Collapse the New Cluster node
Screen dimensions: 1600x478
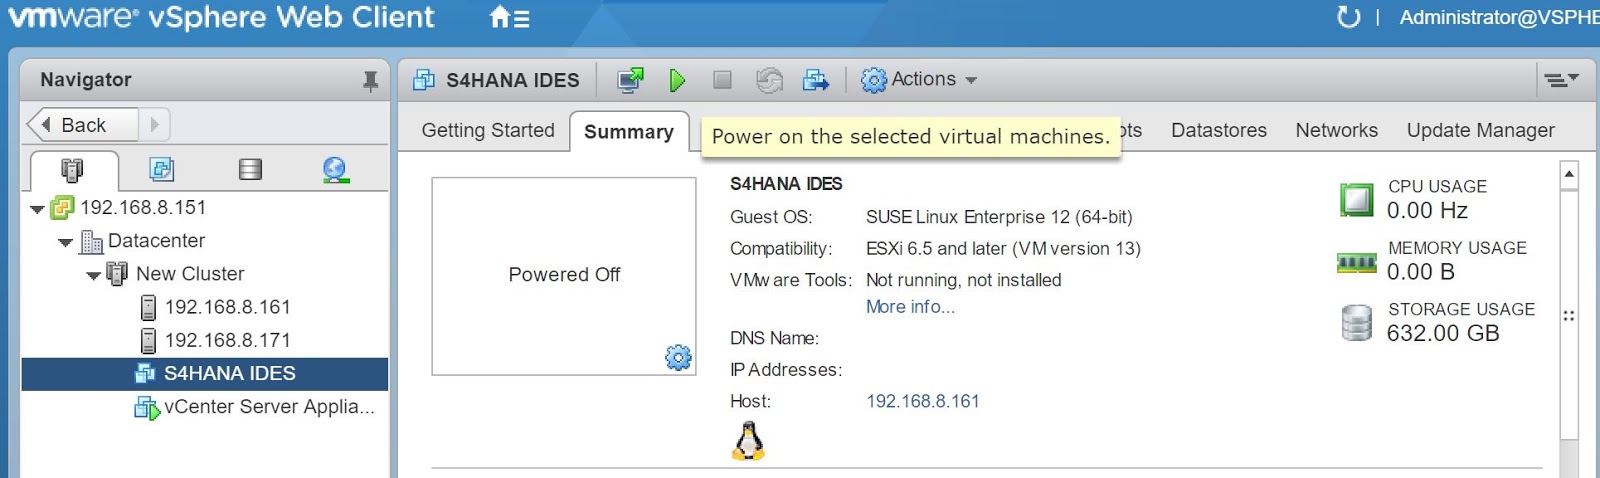click(x=93, y=275)
